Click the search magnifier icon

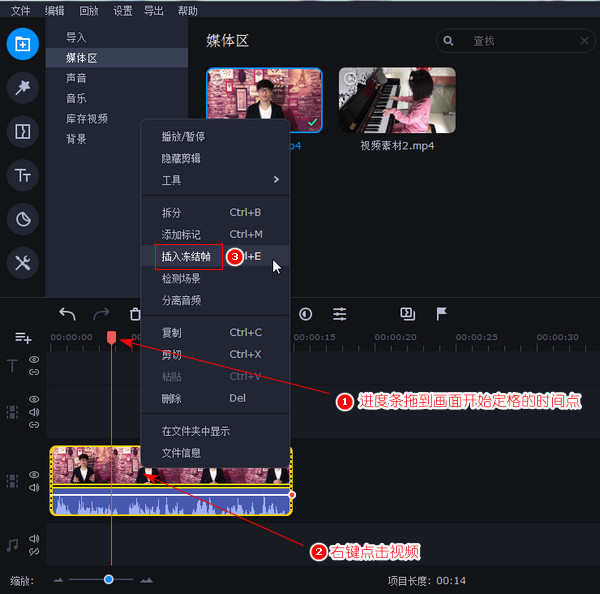[448, 41]
